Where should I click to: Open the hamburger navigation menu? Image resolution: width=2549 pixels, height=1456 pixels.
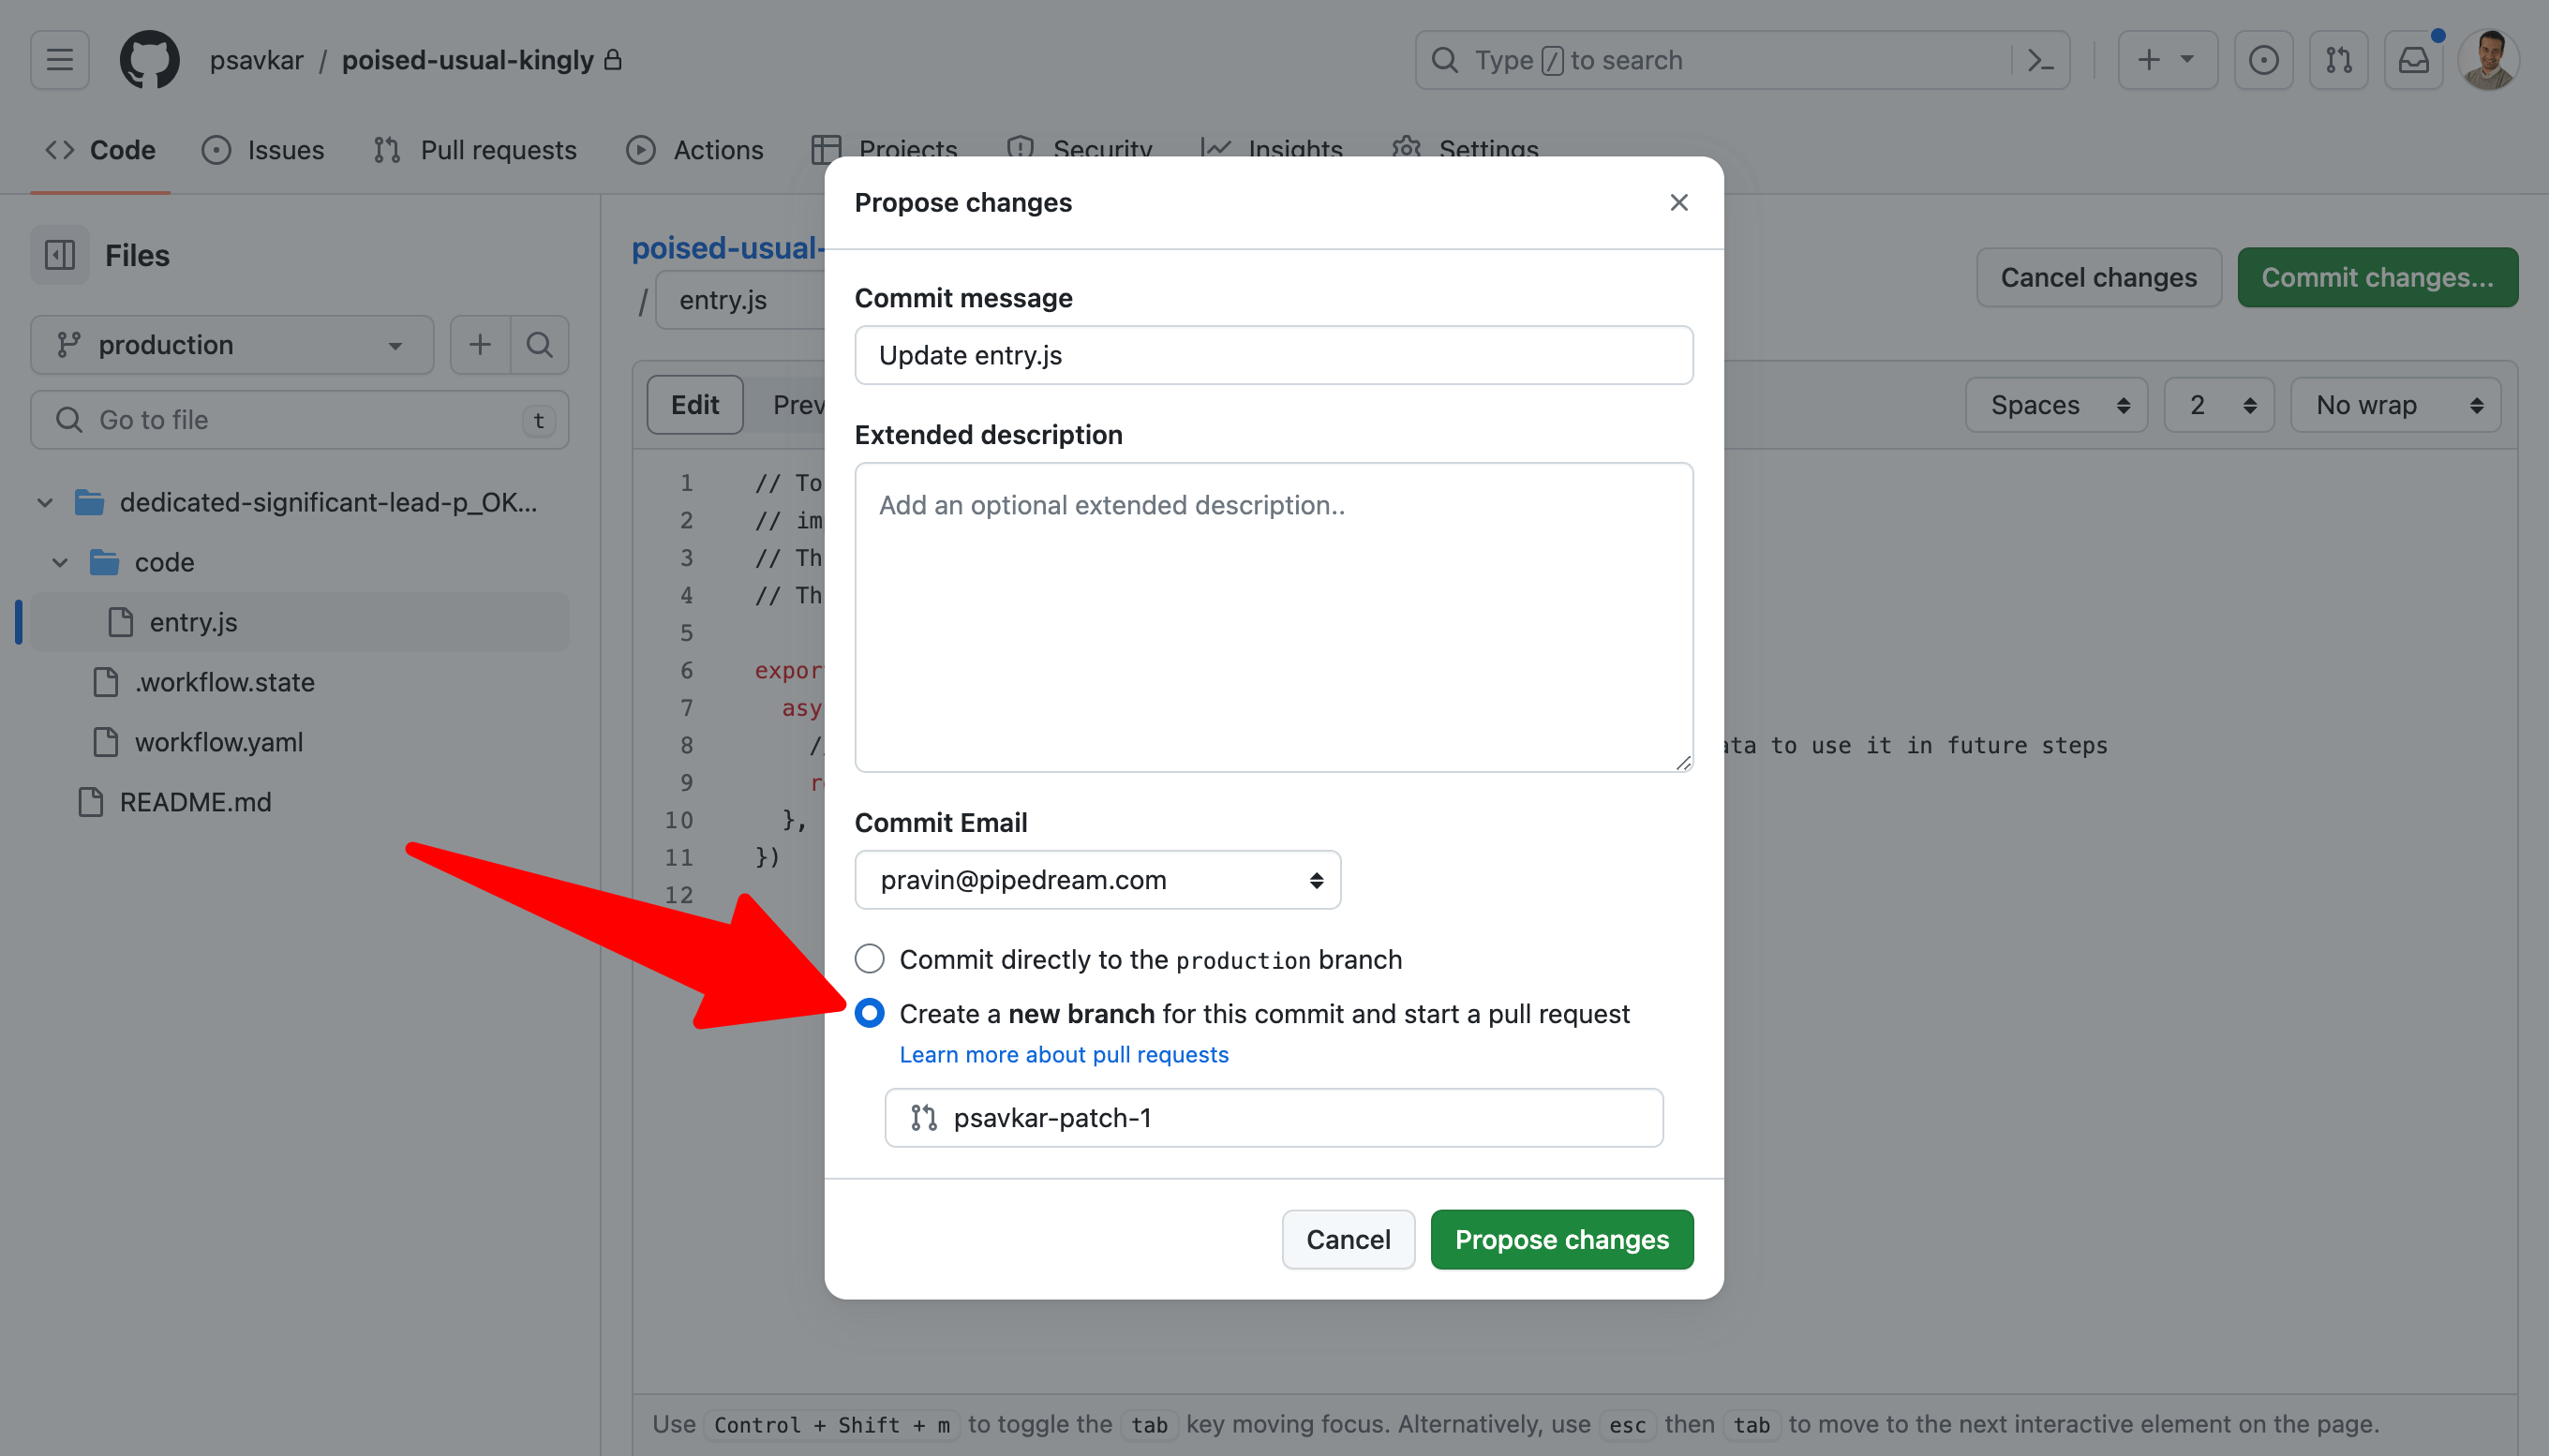59,59
